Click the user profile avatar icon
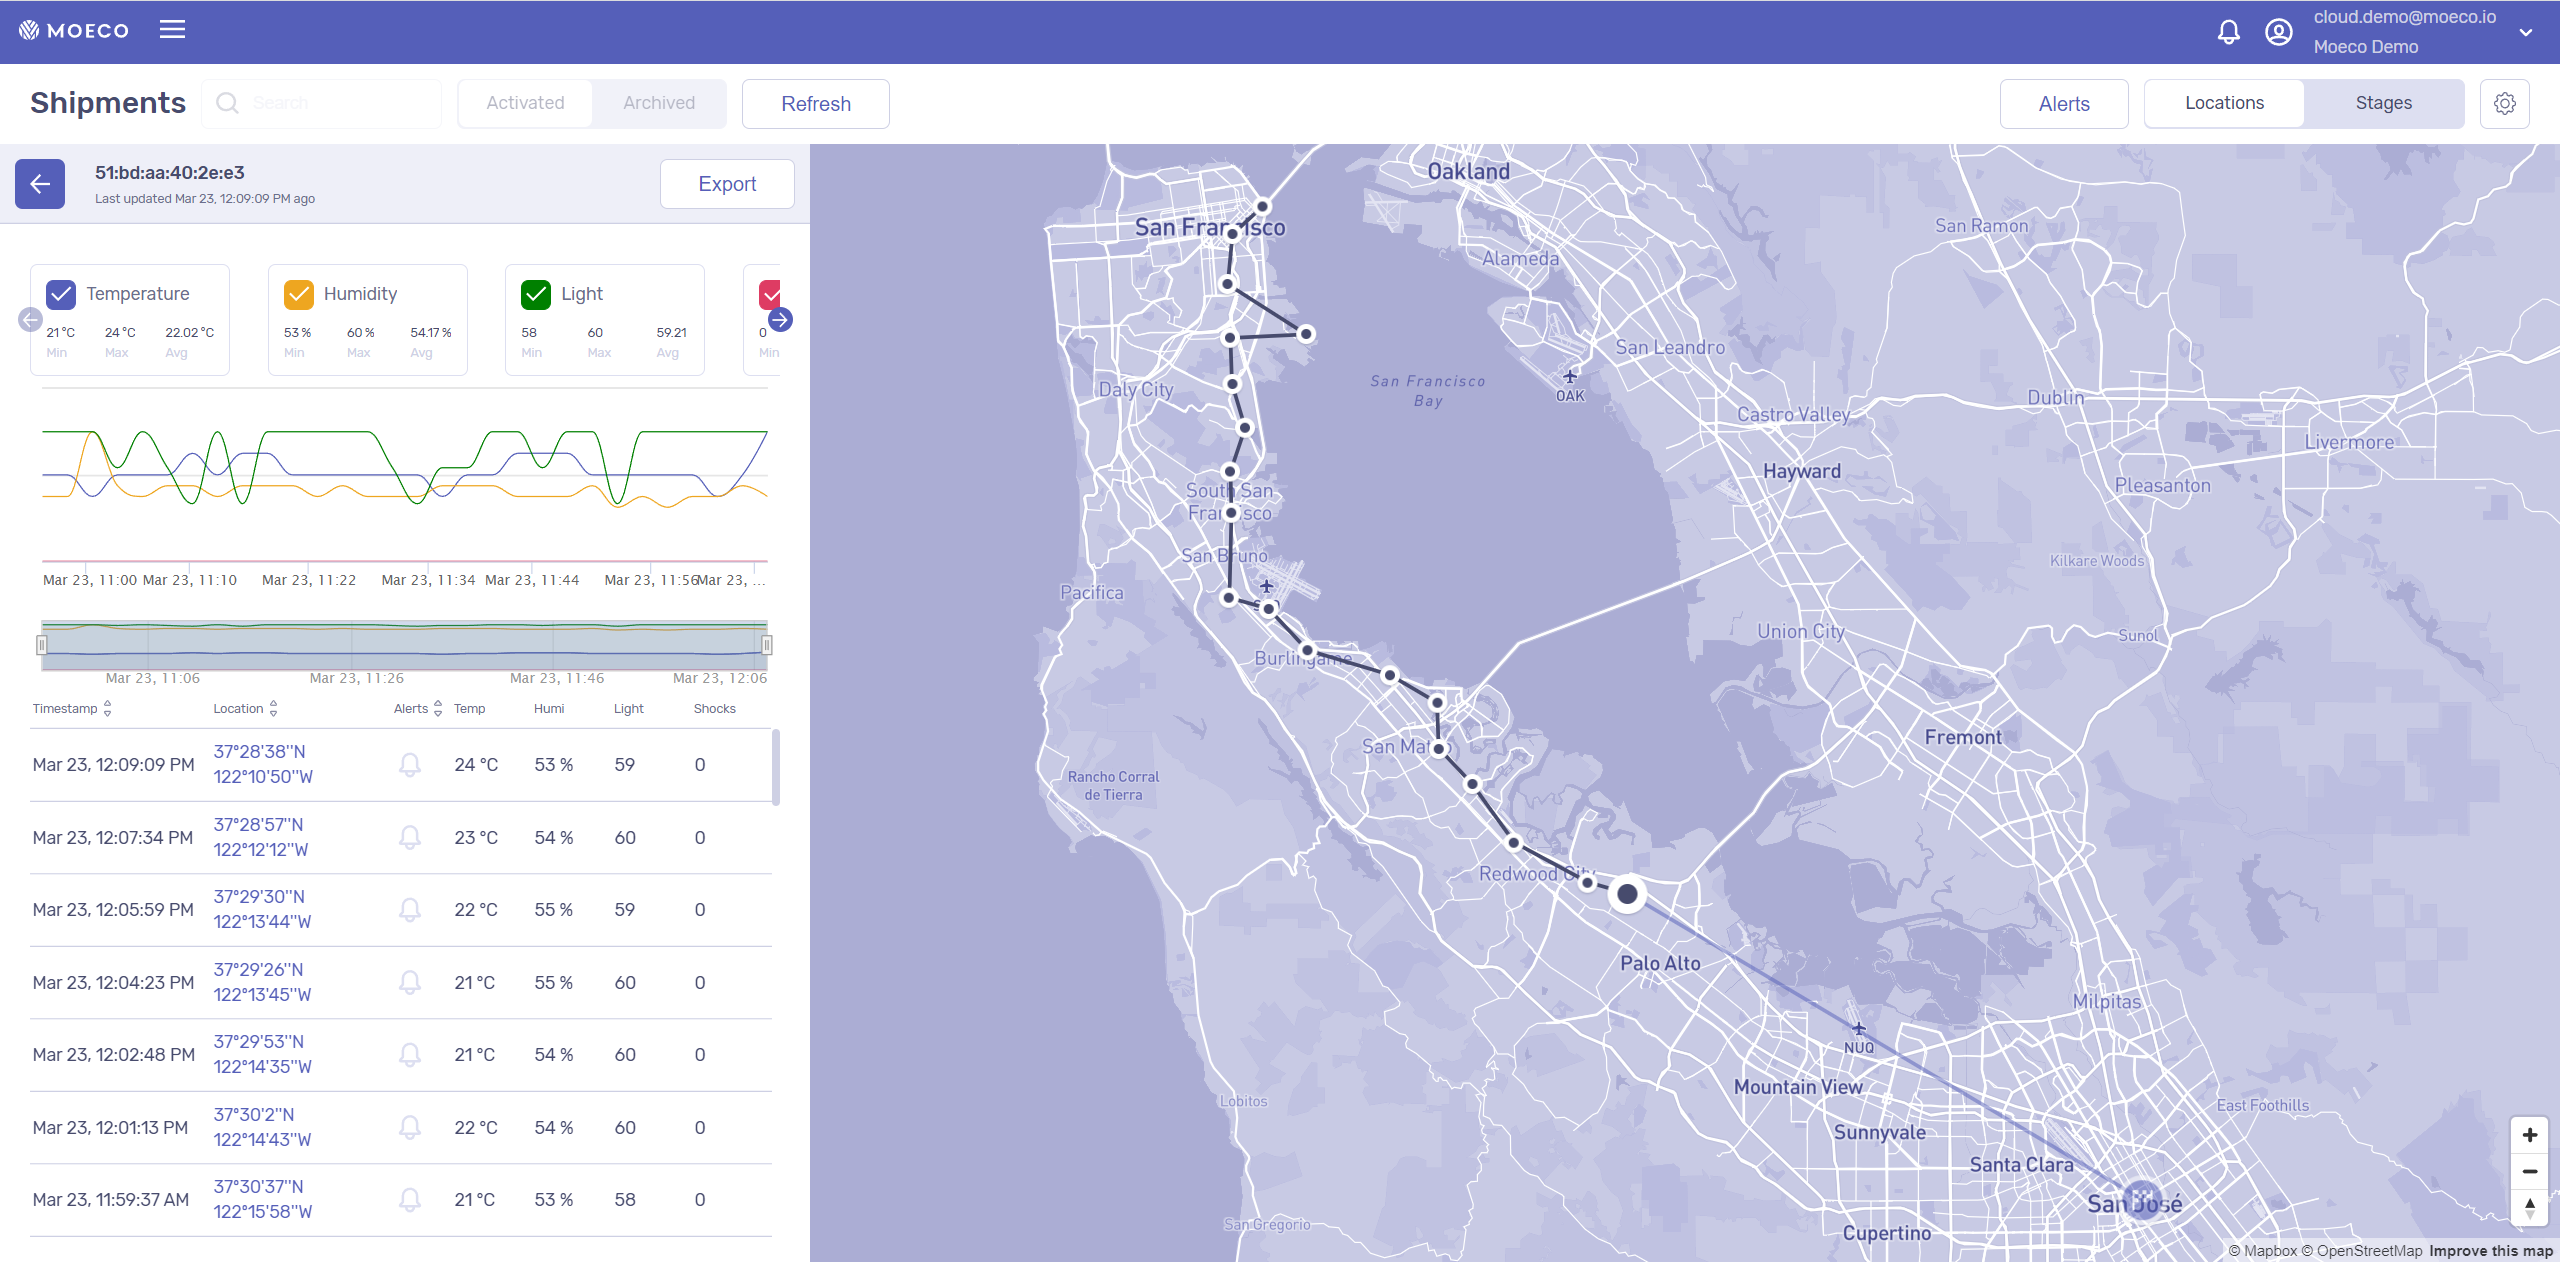 click(x=2278, y=32)
